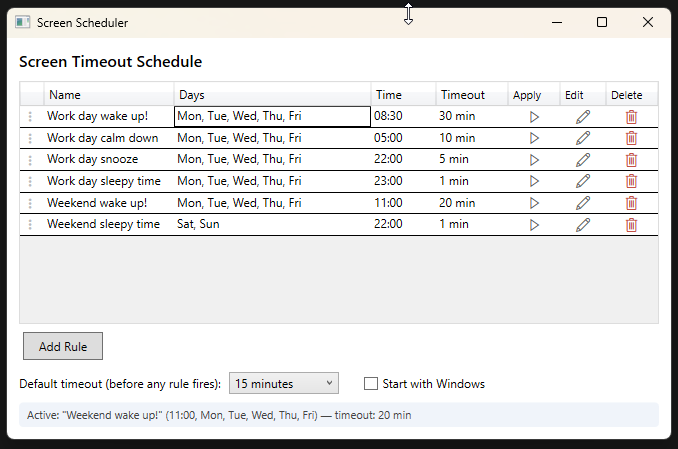Select the "Work day calm down" name cell
Viewport: 678px width, 449px height.
pyautogui.click(x=109, y=138)
